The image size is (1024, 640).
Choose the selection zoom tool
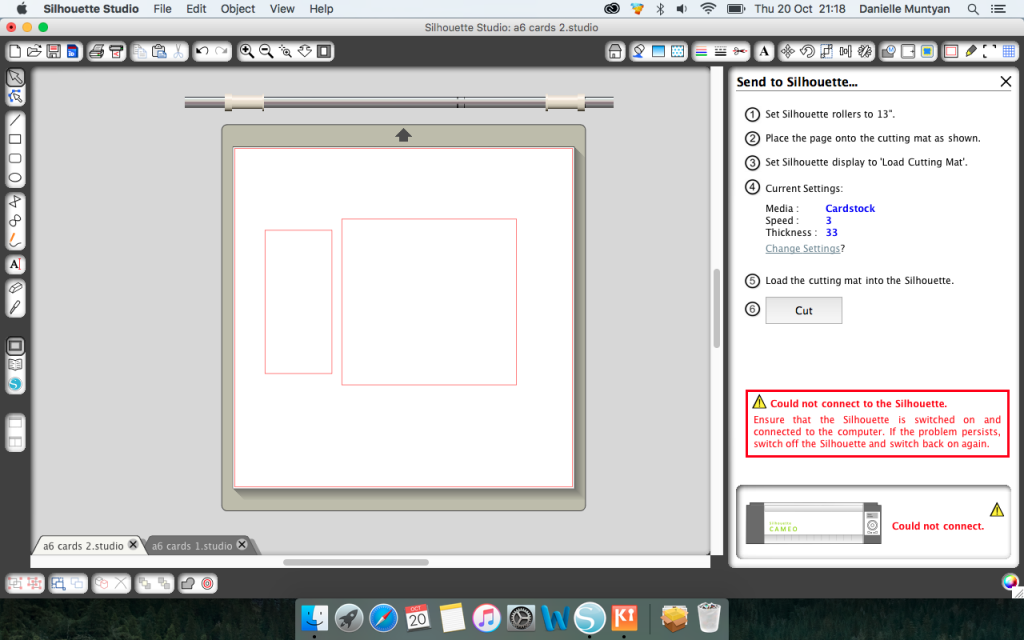[x=285, y=51]
